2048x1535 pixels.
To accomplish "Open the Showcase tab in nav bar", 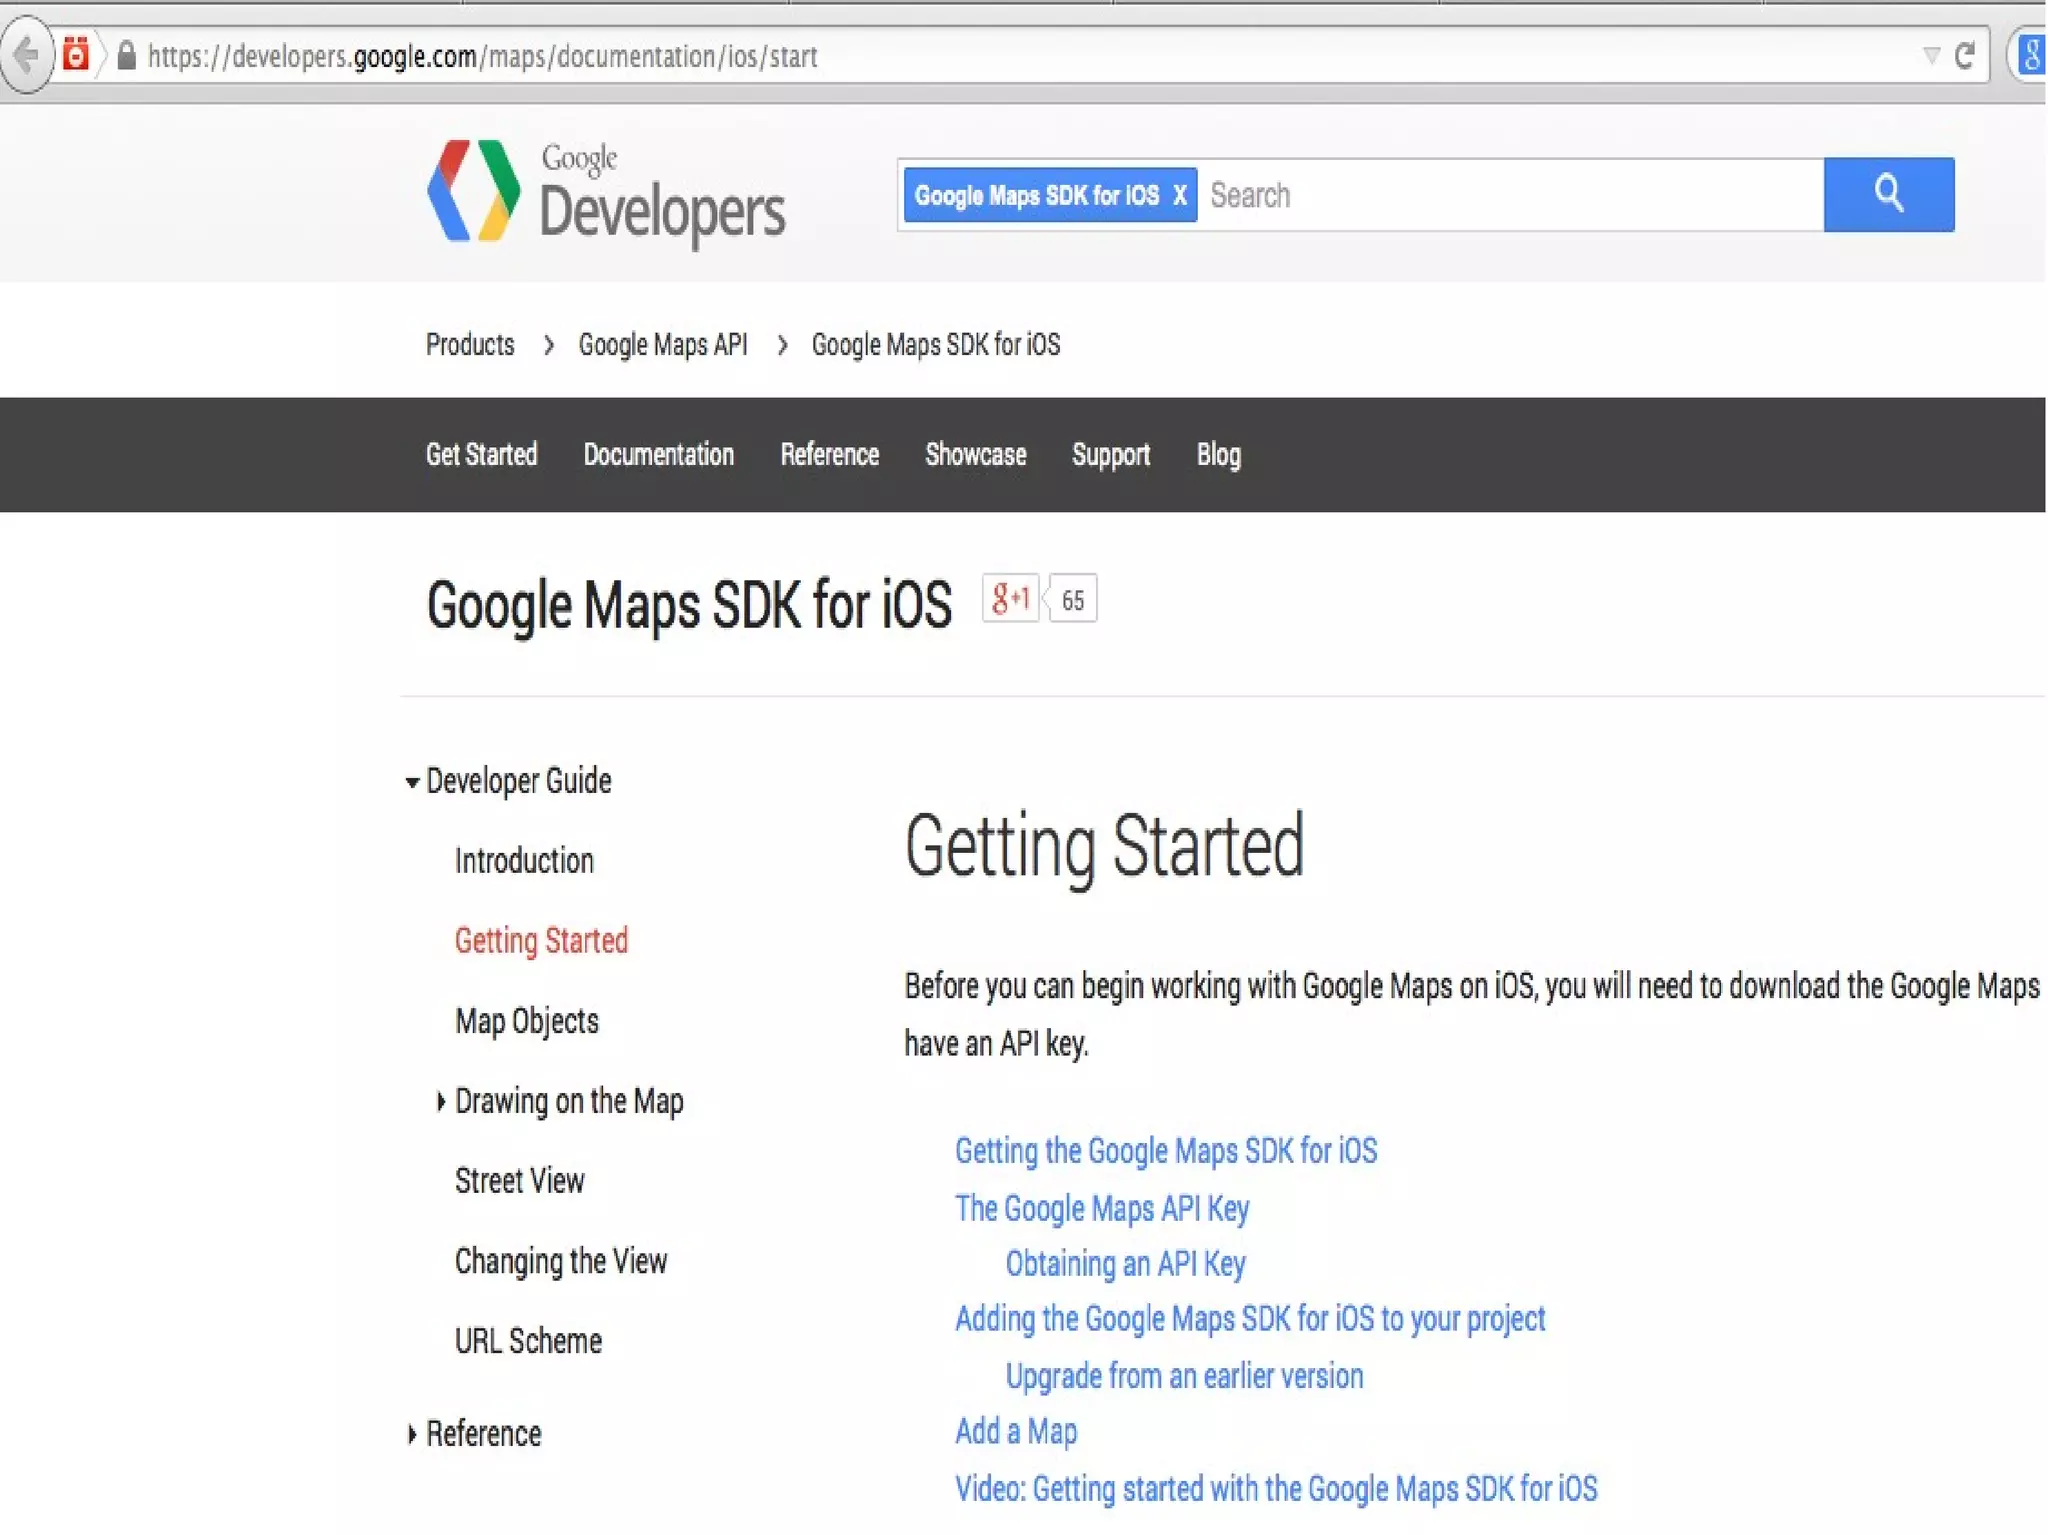I will point(975,455).
